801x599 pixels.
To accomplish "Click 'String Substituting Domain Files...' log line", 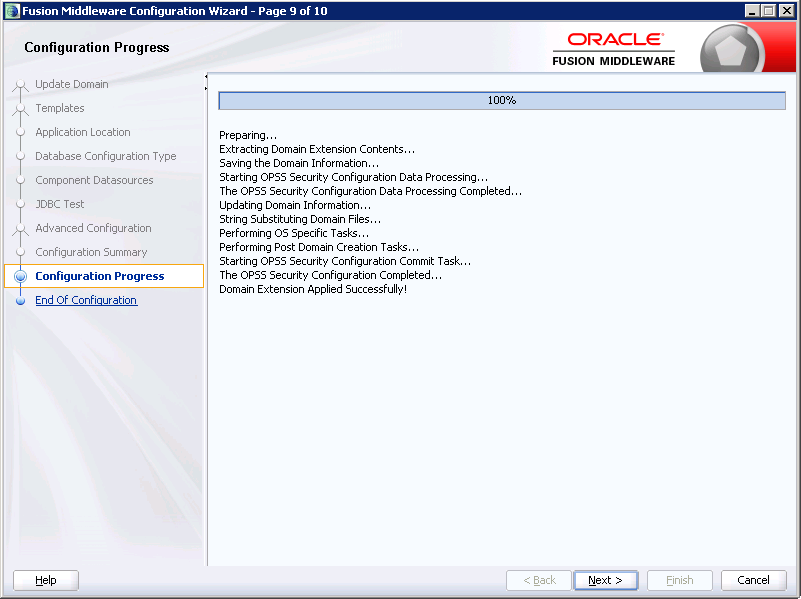I will [x=300, y=219].
